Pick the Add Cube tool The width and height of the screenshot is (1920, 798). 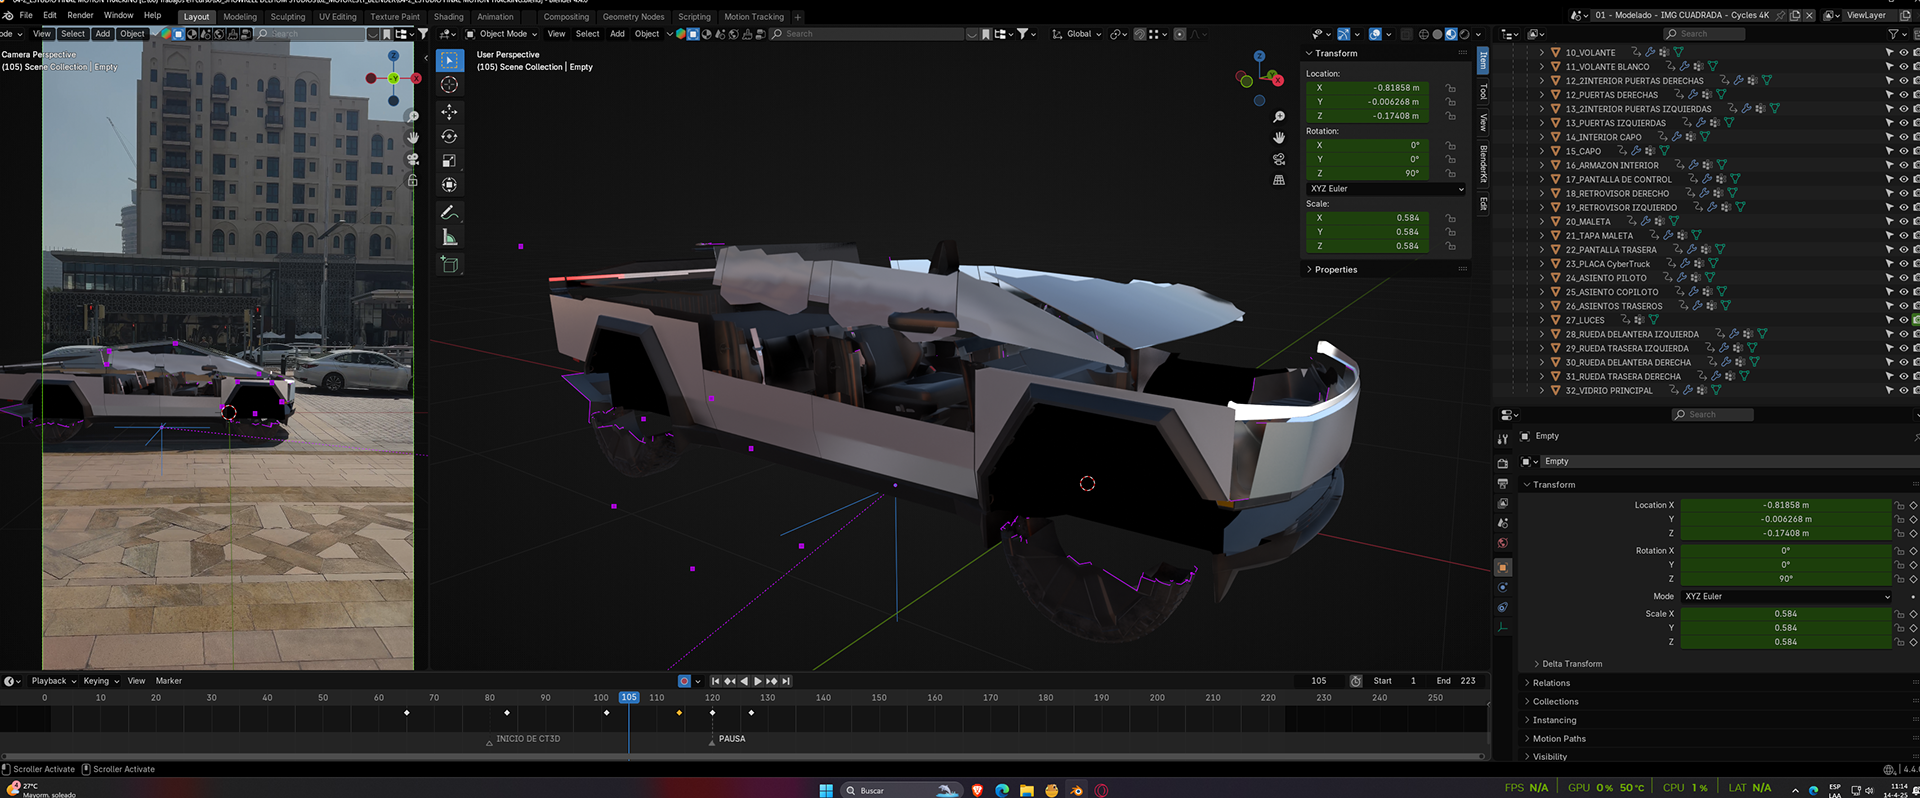click(x=449, y=264)
